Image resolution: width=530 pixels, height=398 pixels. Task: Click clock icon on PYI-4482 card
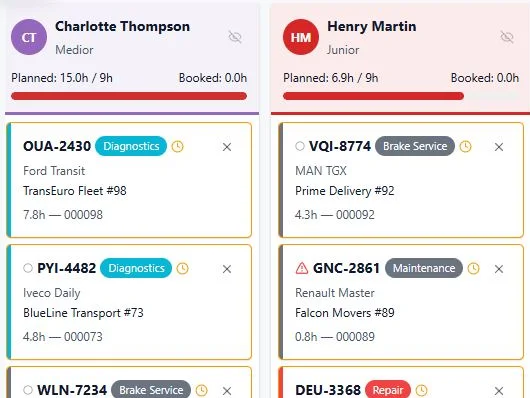[x=183, y=268]
